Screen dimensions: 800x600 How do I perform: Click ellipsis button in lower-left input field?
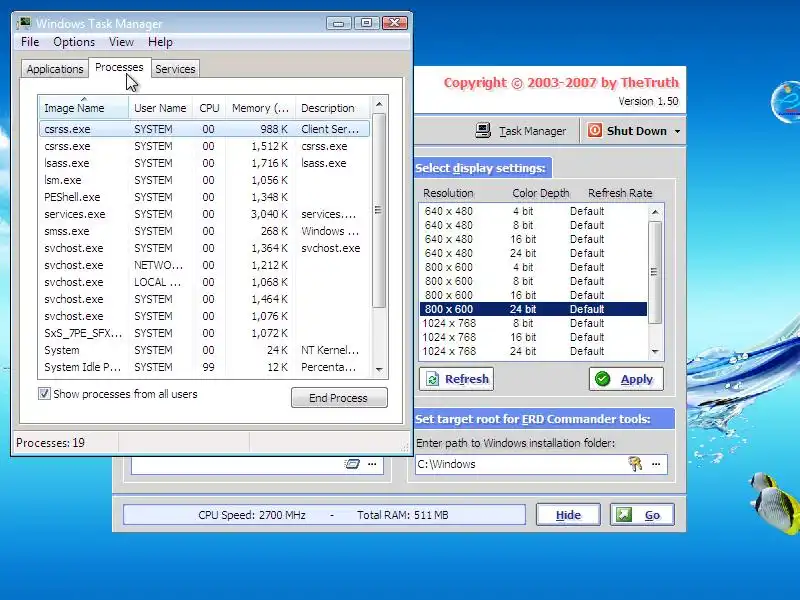pyautogui.click(x=372, y=464)
